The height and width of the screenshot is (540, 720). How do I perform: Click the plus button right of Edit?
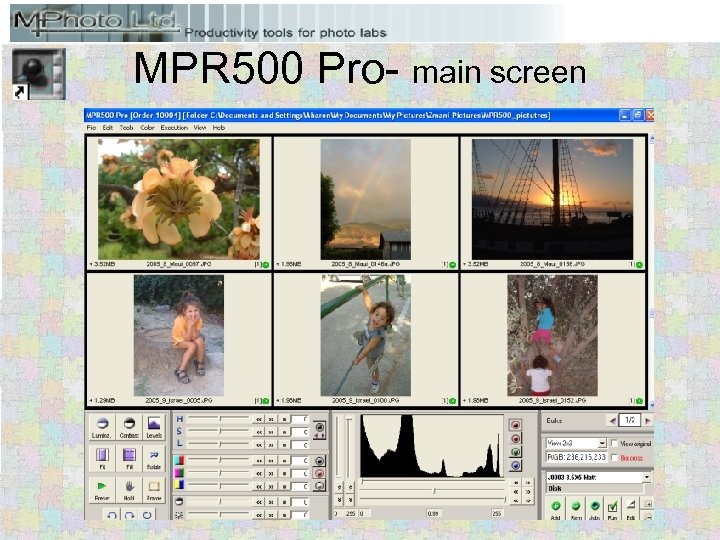(648, 504)
